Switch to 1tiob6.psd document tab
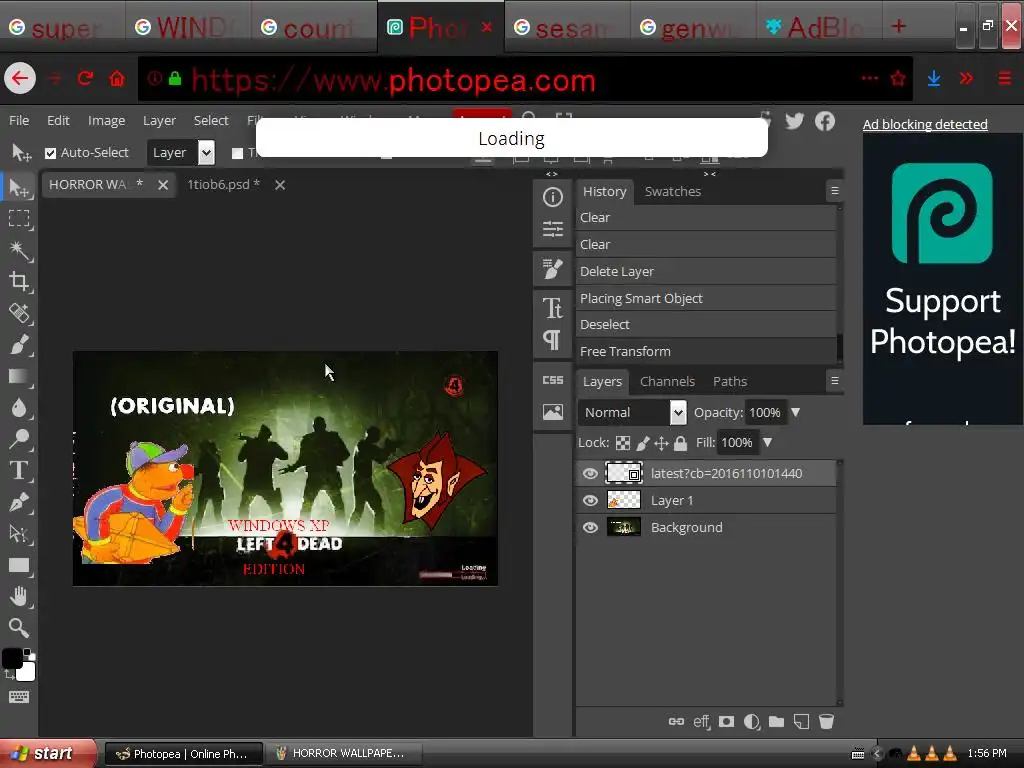 [223, 185]
